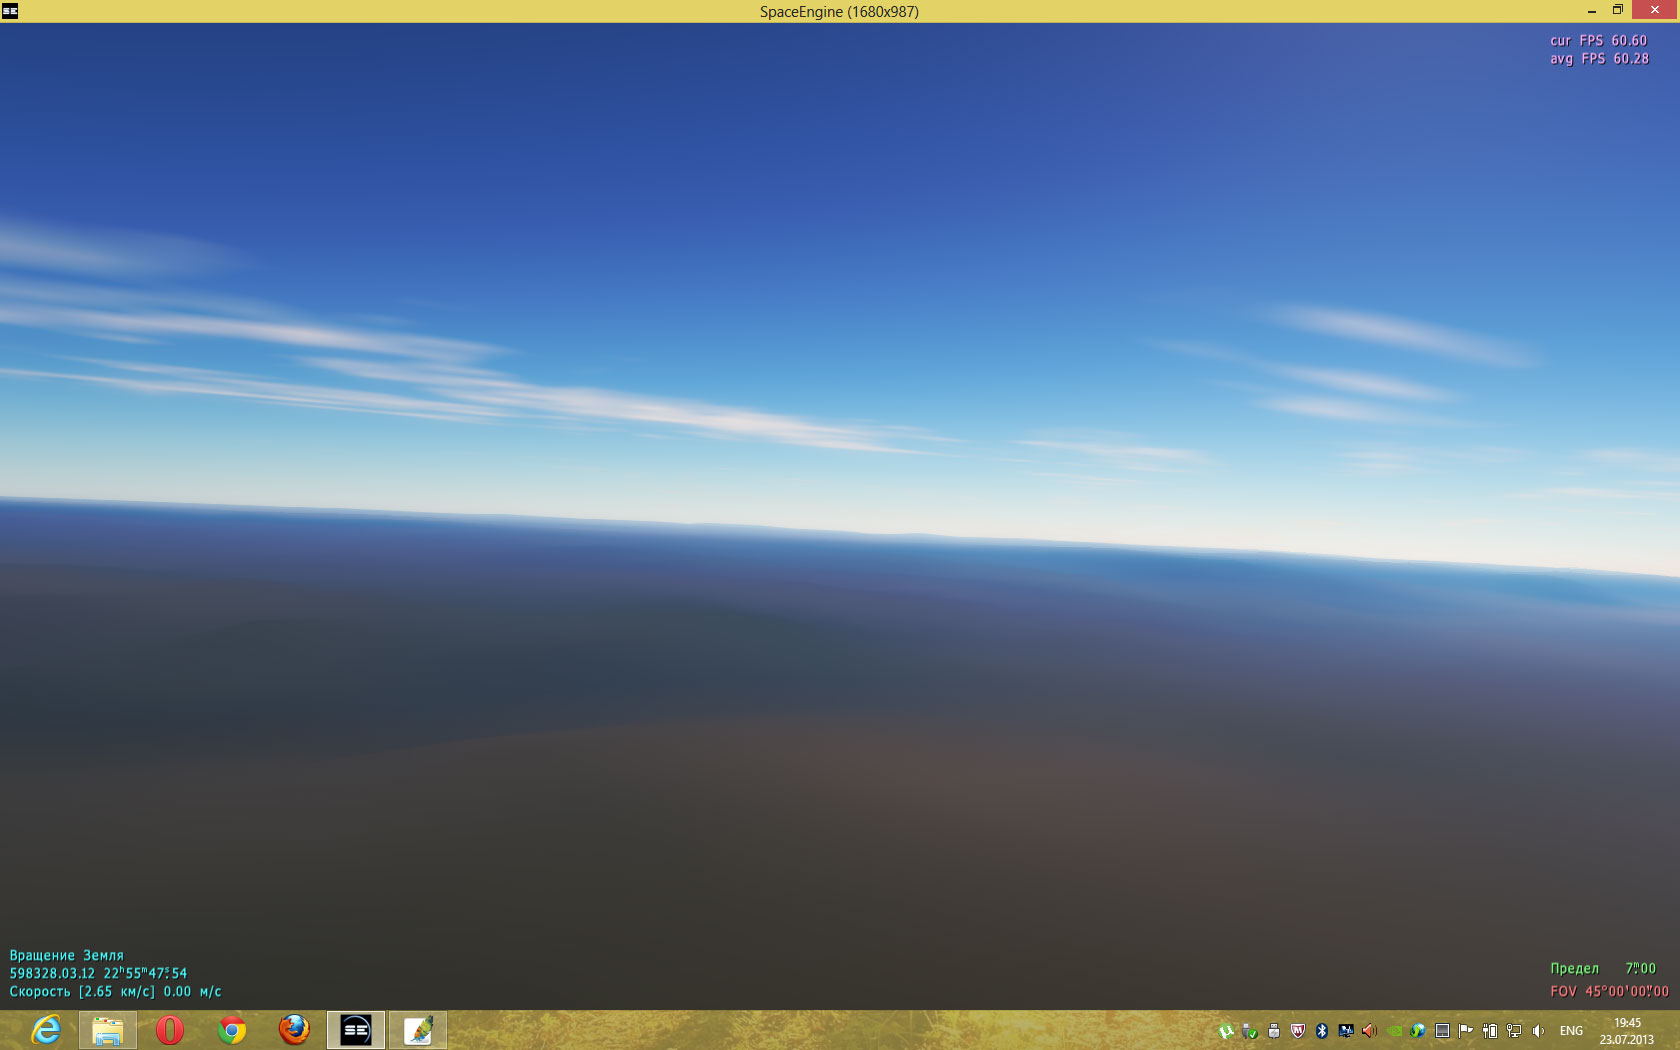The image size is (1680, 1050).
Task: Open File Explorer from the taskbar
Action: click(x=108, y=1030)
